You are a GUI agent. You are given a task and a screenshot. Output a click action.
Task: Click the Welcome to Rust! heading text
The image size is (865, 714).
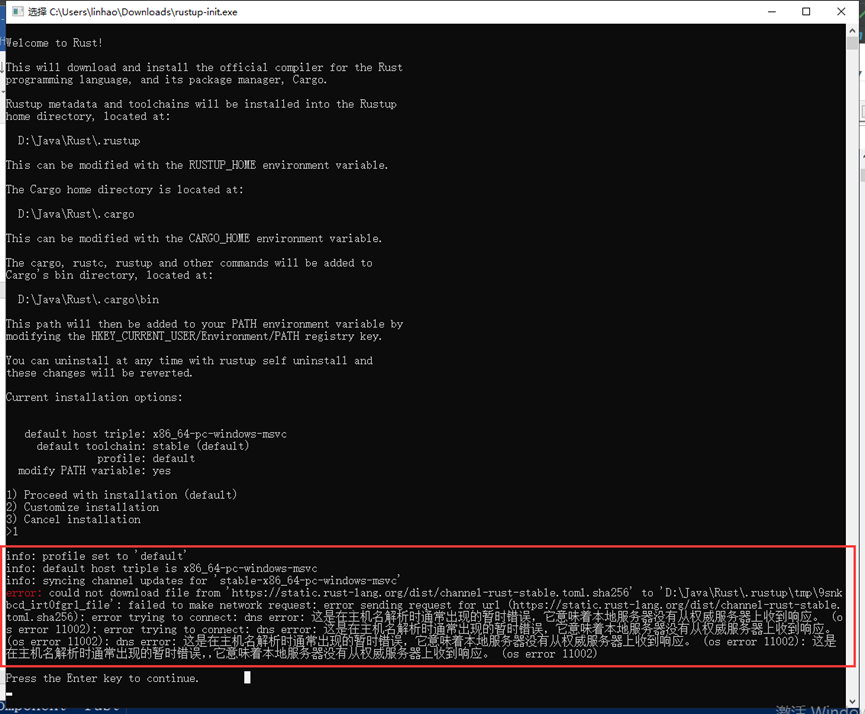pos(55,42)
